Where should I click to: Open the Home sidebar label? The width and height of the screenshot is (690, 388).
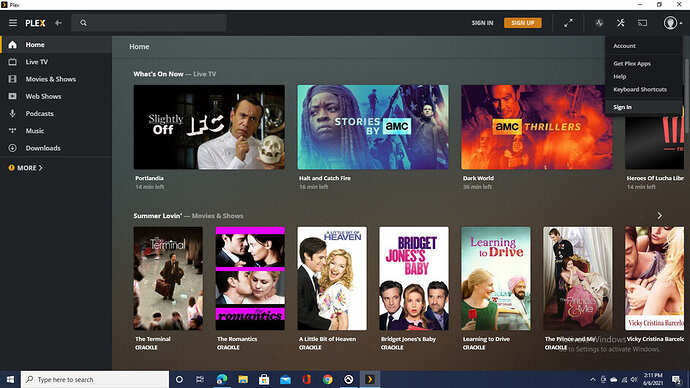(35, 44)
